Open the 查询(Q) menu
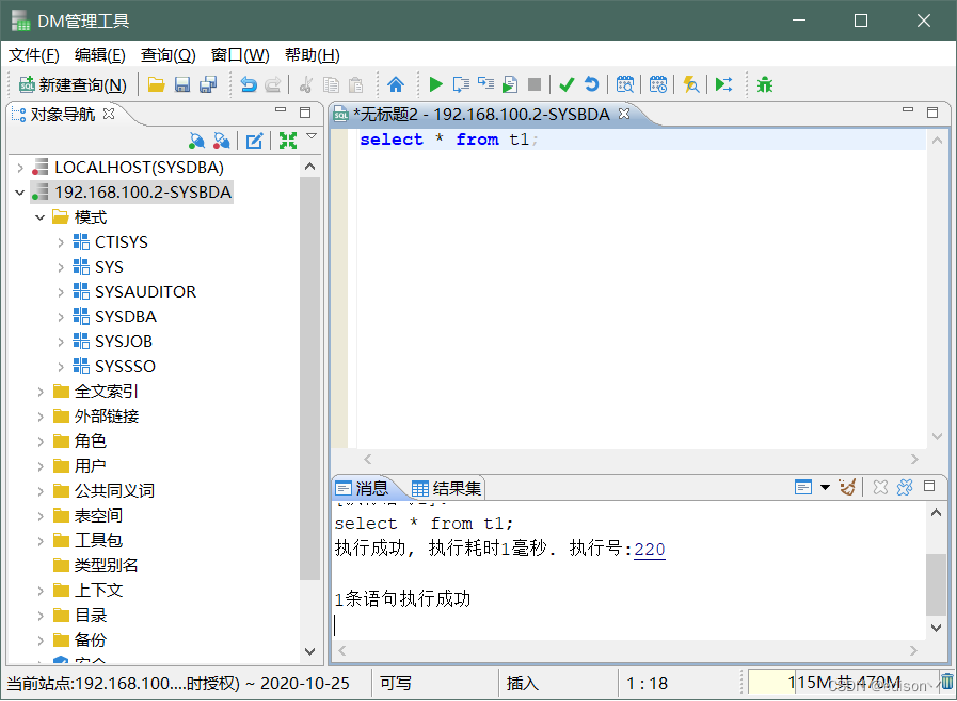This screenshot has height=701, width=957. (168, 56)
